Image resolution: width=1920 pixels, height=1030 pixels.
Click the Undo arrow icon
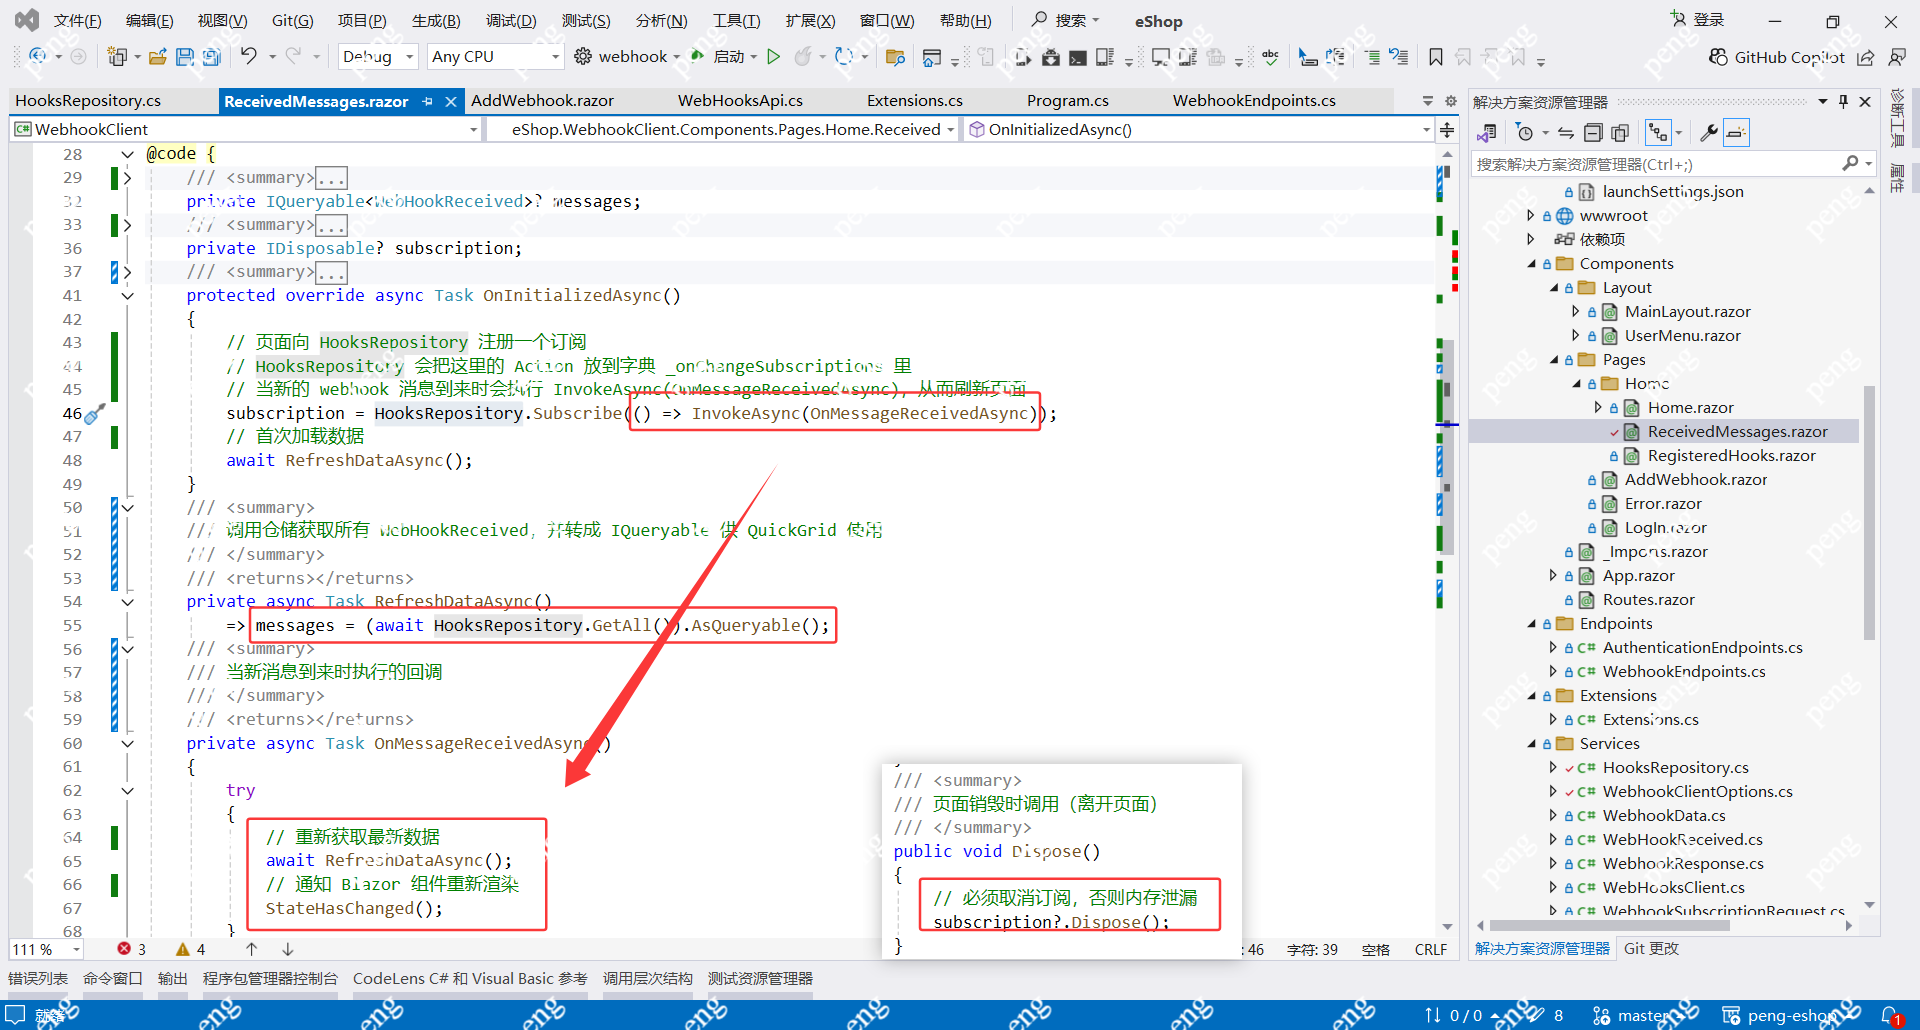coord(249,56)
